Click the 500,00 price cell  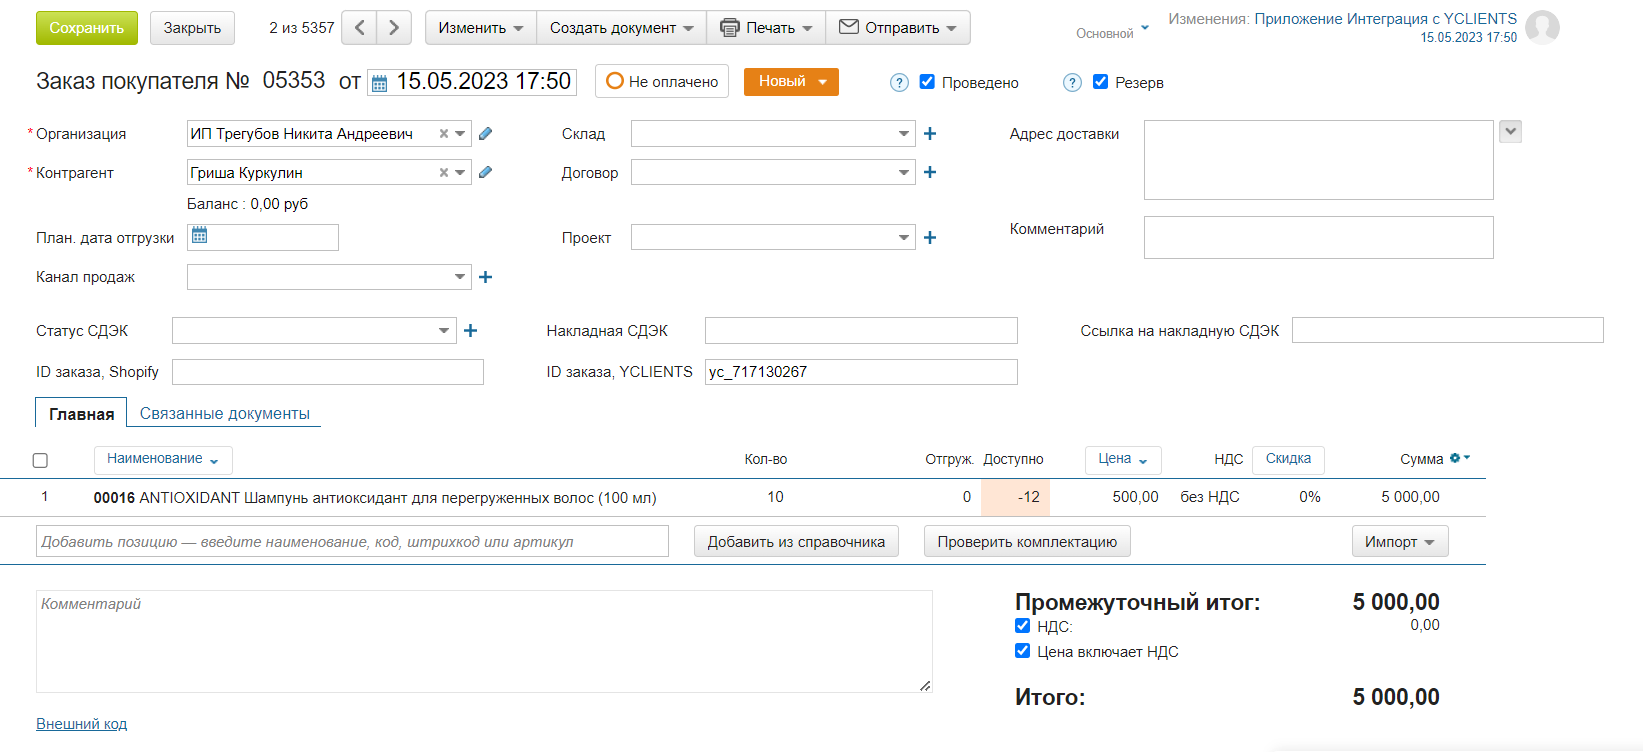click(x=1135, y=497)
